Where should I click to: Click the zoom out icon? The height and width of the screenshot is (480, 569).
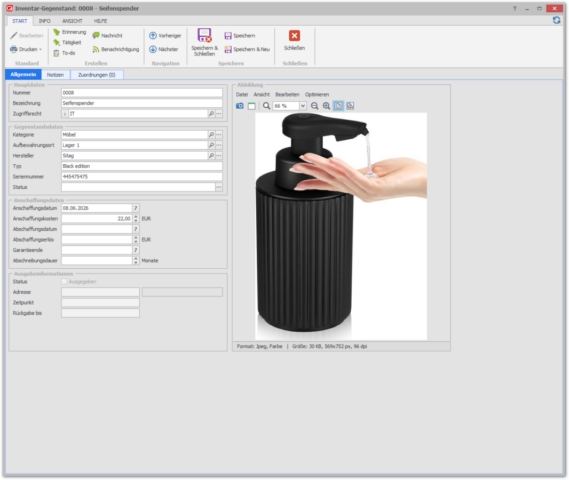(315, 106)
